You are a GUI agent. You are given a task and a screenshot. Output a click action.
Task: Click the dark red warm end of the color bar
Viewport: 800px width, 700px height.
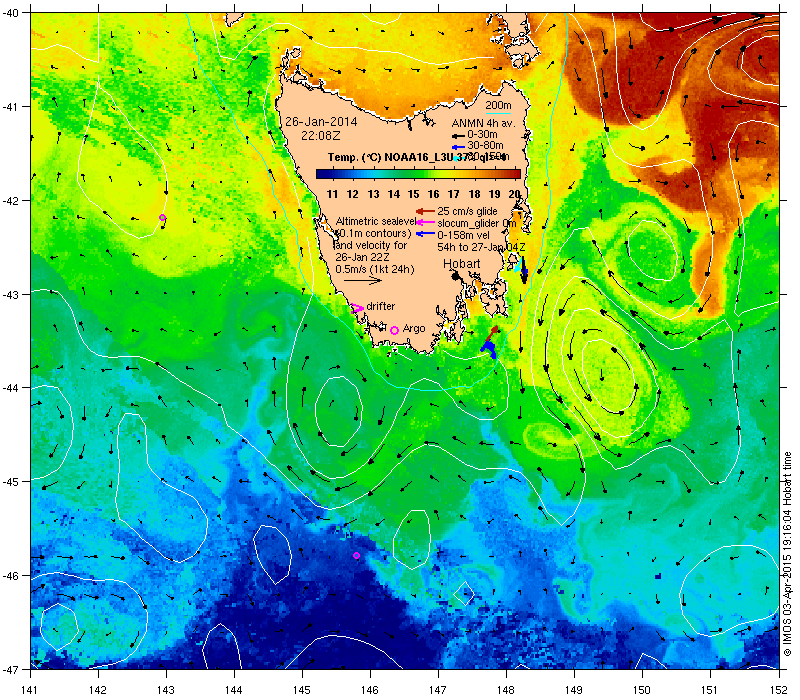(x=514, y=174)
